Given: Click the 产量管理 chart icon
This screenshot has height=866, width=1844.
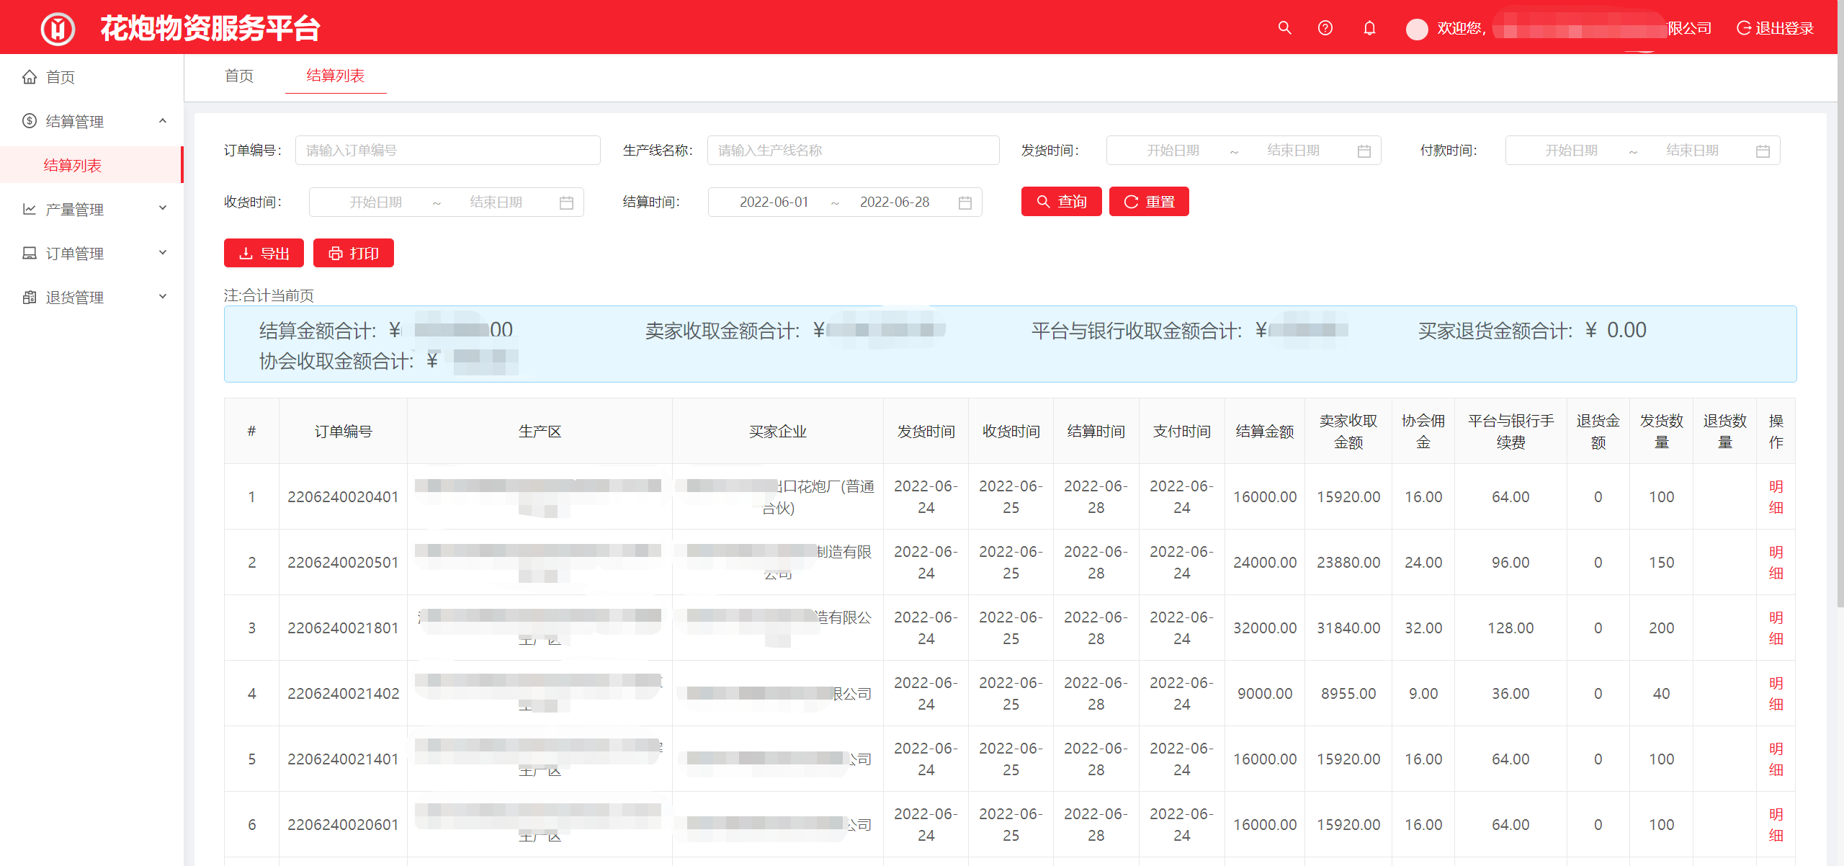Looking at the screenshot, I should [x=29, y=209].
